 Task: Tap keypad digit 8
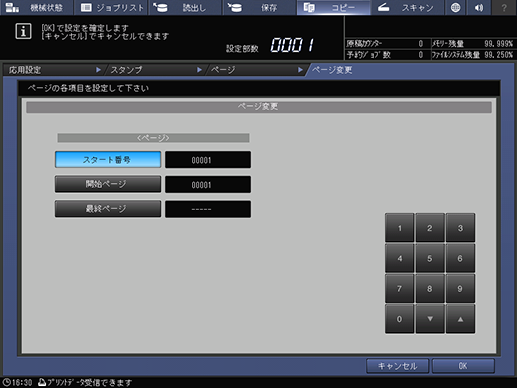point(430,288)
